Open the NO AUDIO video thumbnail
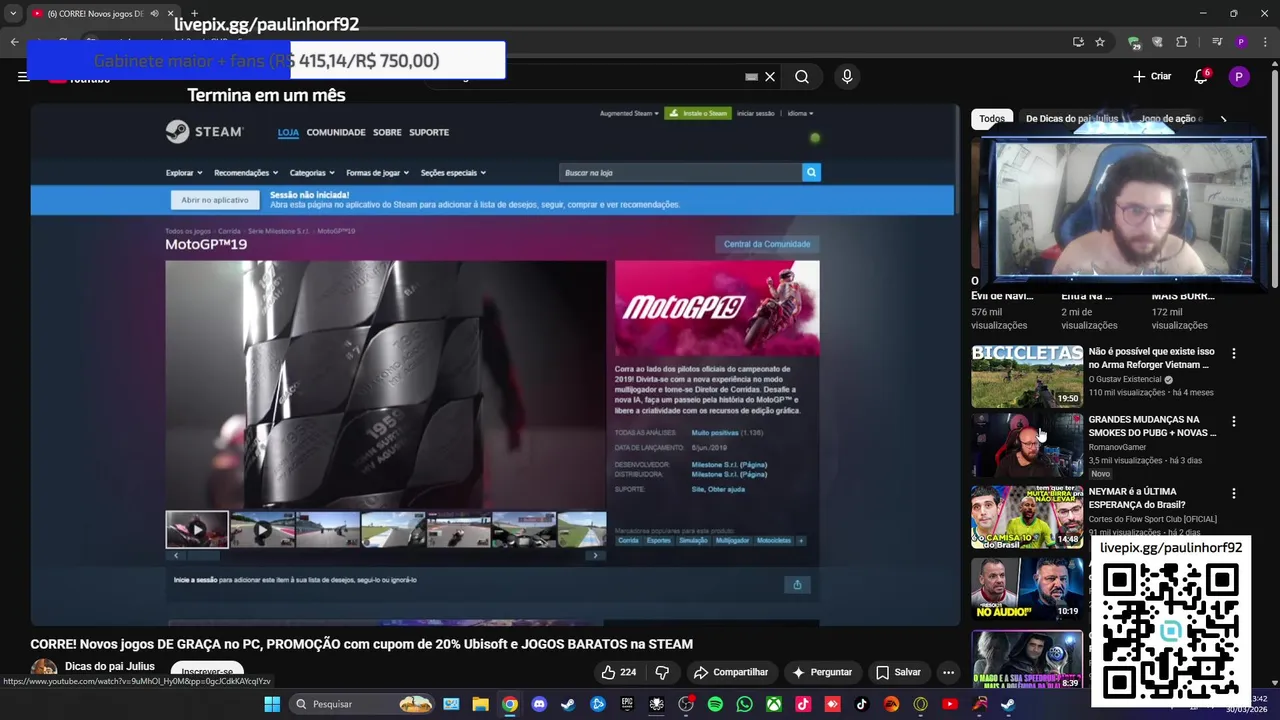 click(x=1027, y=589)
